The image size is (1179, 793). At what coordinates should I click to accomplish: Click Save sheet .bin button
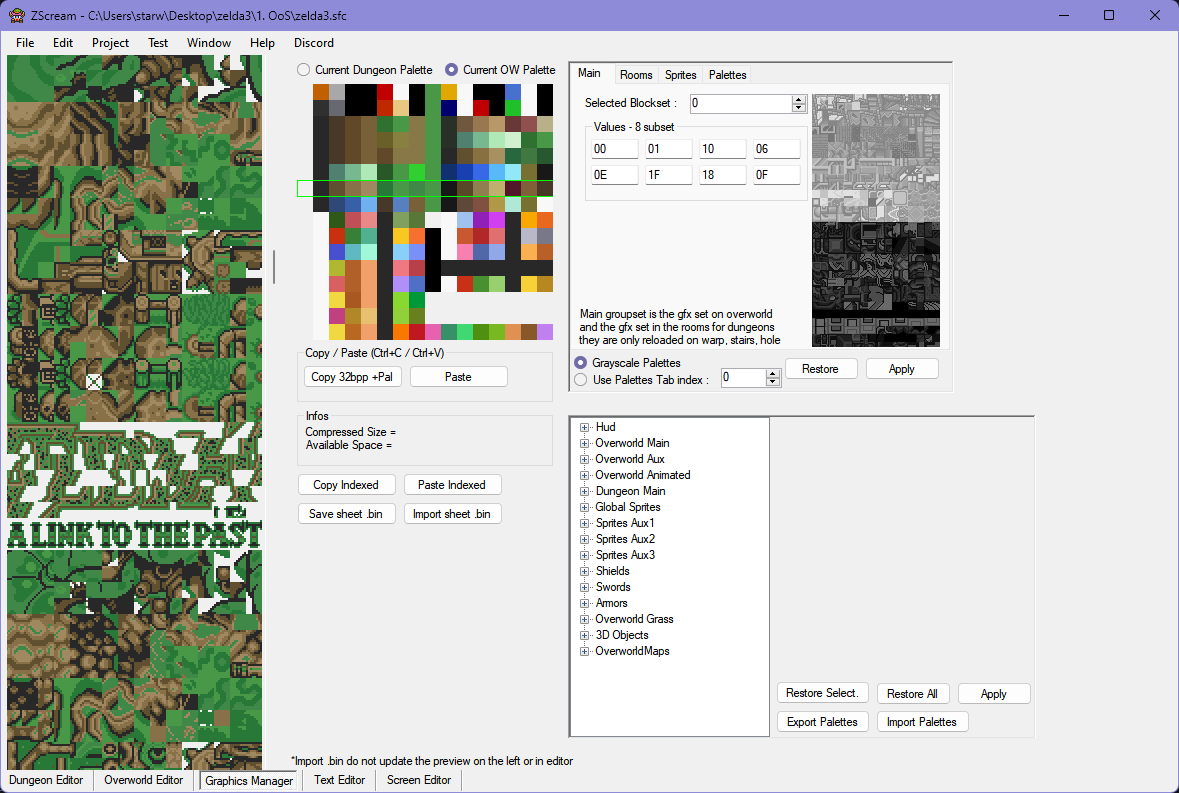point(346,514)
